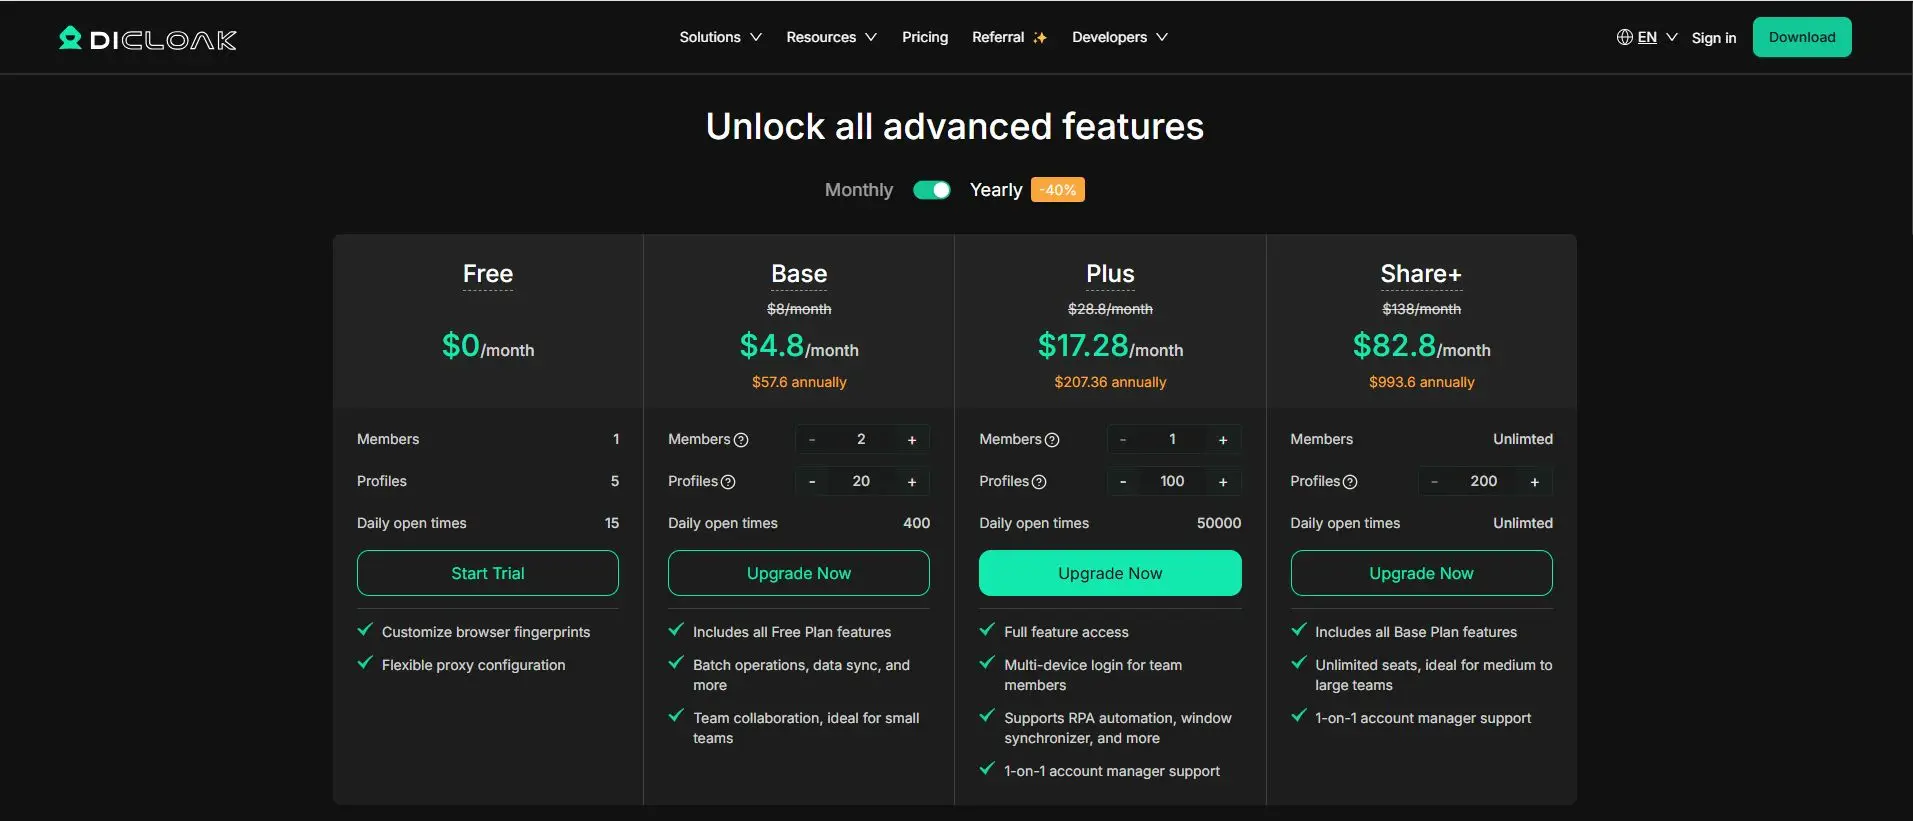This screenshot has height=821, width=1913.
Task: Click the Start Trial button
Action: click(487, 573)
